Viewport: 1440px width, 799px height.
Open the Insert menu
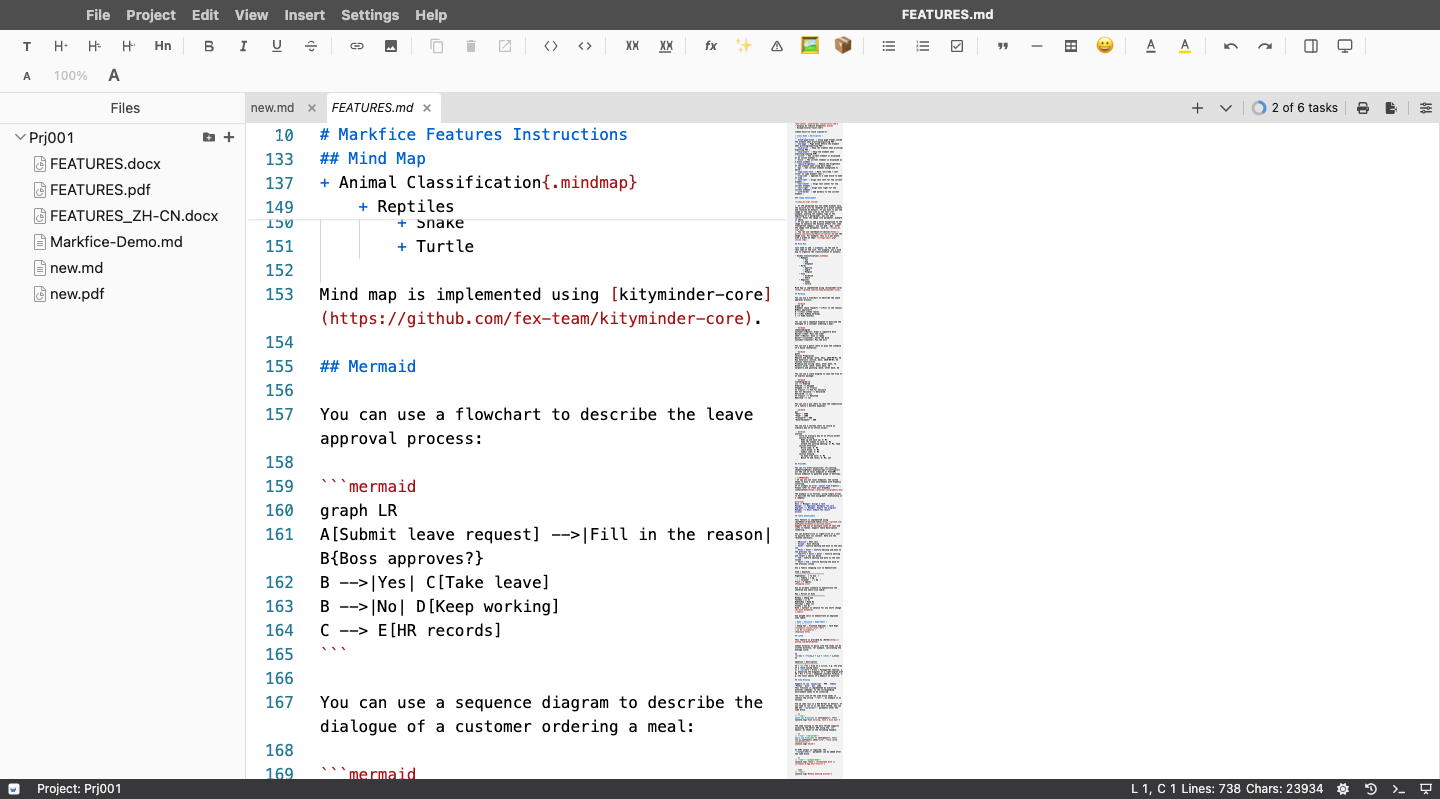(304, 15)
